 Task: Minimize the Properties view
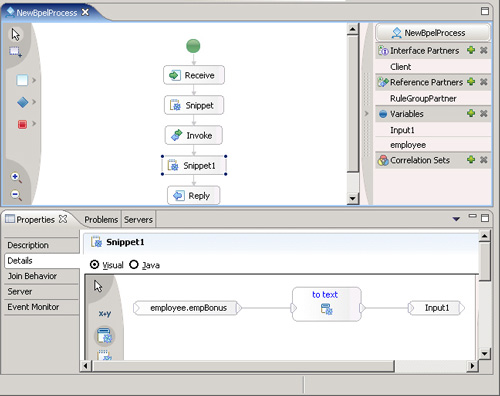473,216
